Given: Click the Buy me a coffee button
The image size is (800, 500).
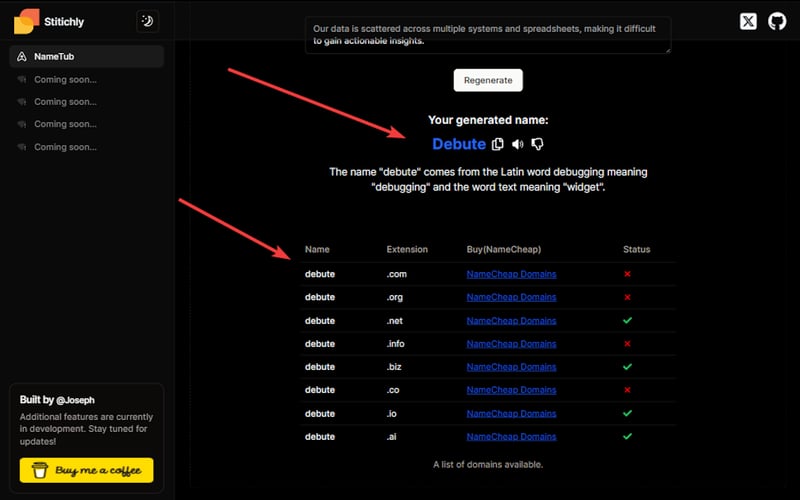Looking at the screenshot, I should (x=86, y=470).
